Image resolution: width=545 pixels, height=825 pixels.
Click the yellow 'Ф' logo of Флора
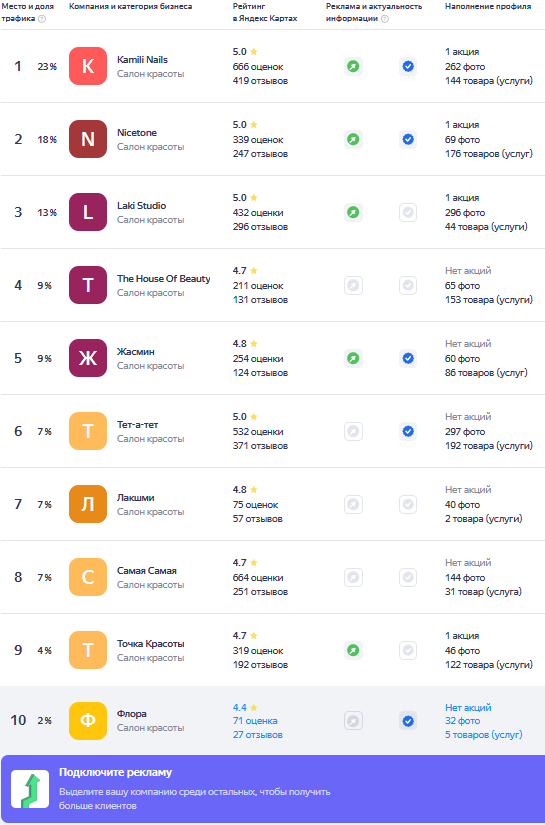point(88,721)
